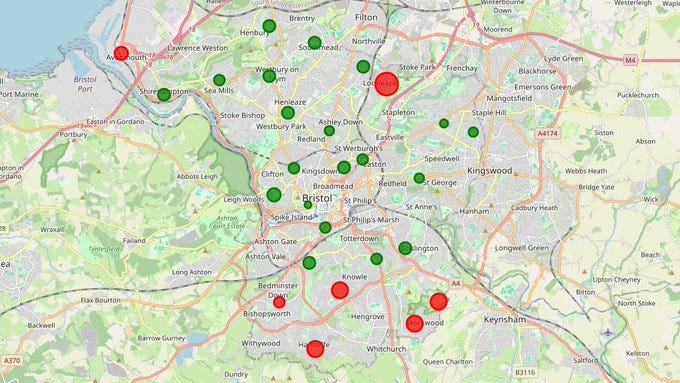Click the Bridge Yate label
The width and height of the screenshot is (680, 383).
coord(596,187)
